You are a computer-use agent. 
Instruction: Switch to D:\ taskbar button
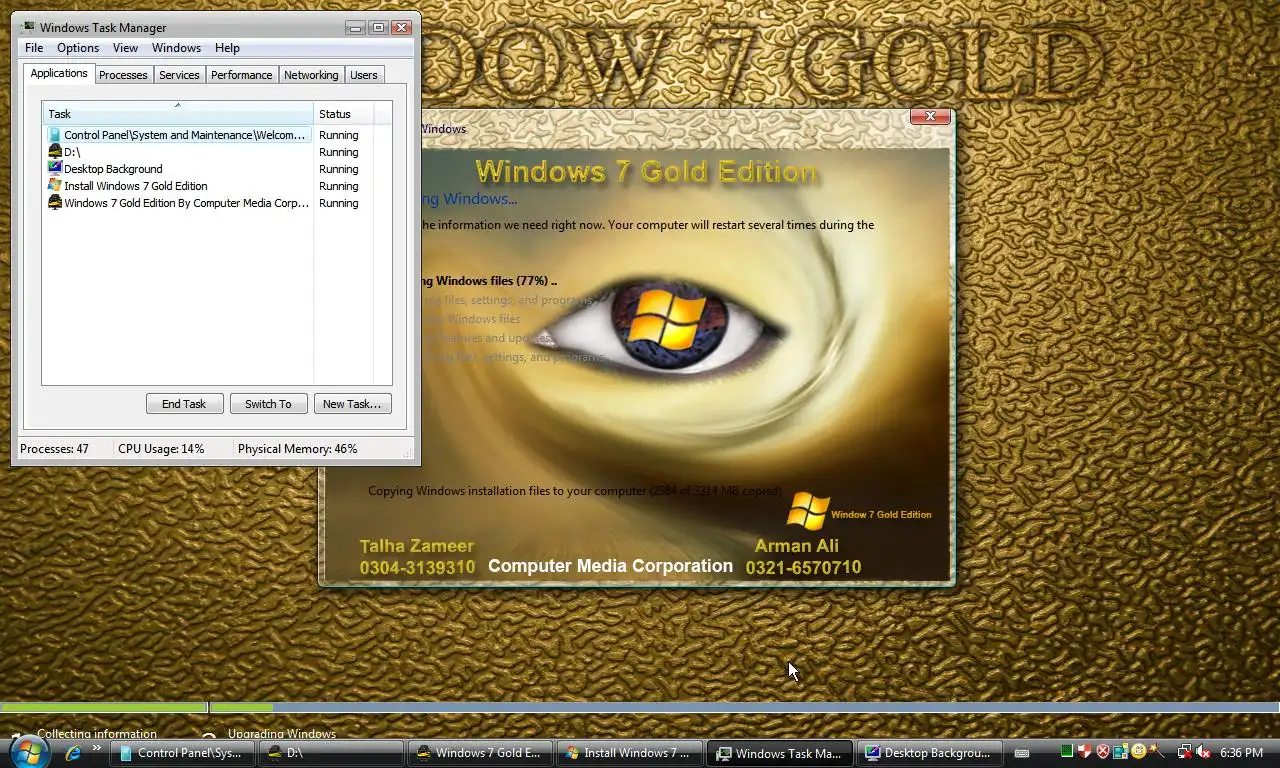coord(331,753)
